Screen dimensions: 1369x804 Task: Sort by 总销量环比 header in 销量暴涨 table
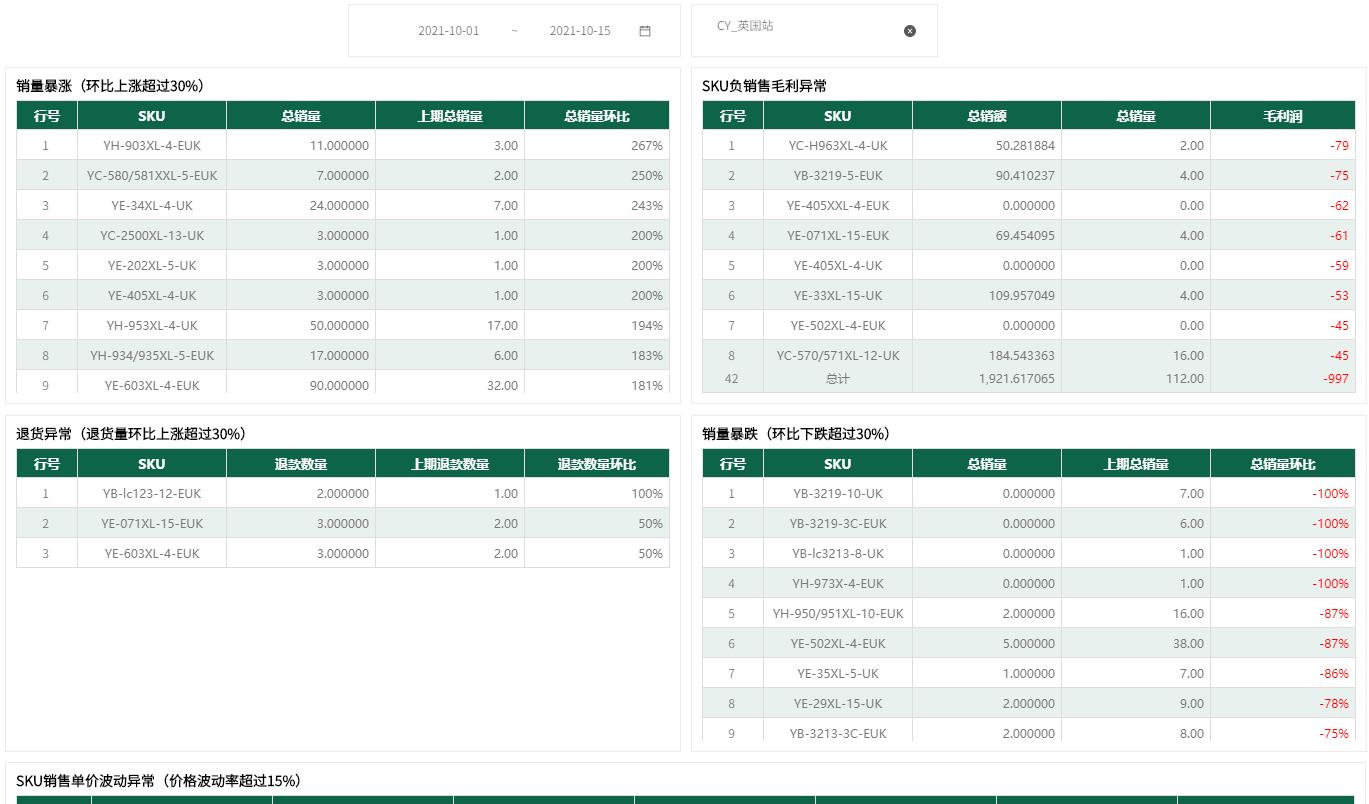pos(597,116)
